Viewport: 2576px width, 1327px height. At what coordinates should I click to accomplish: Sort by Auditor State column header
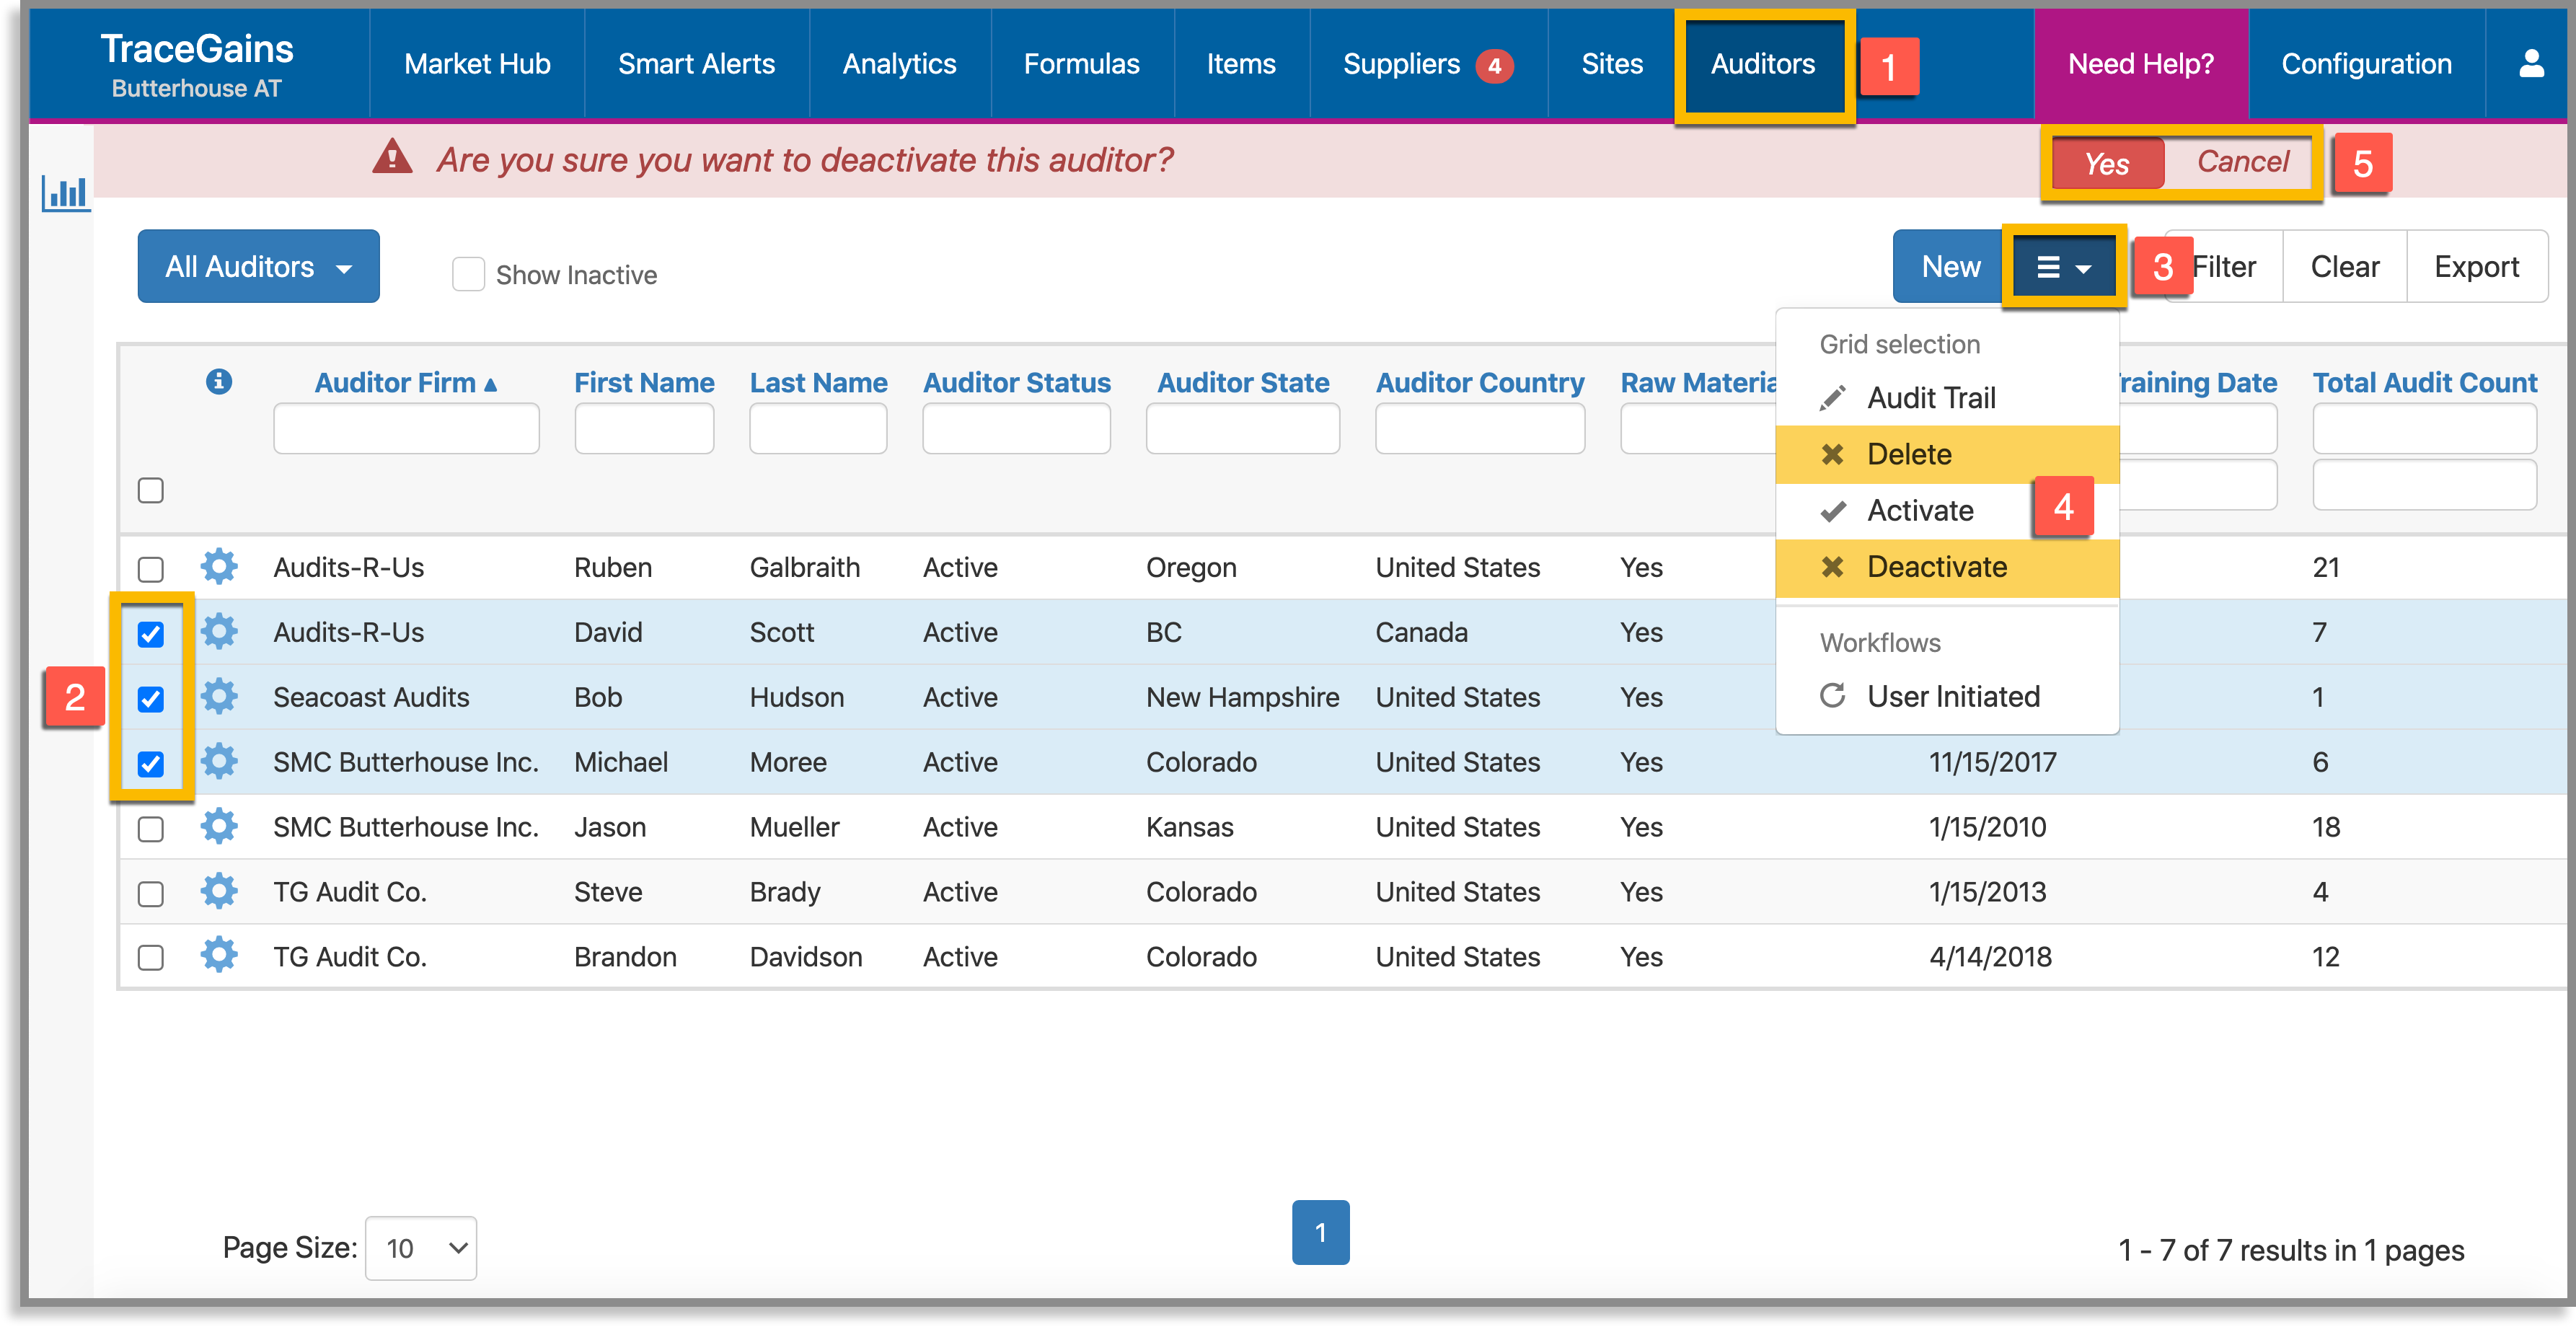[1242, 382]
